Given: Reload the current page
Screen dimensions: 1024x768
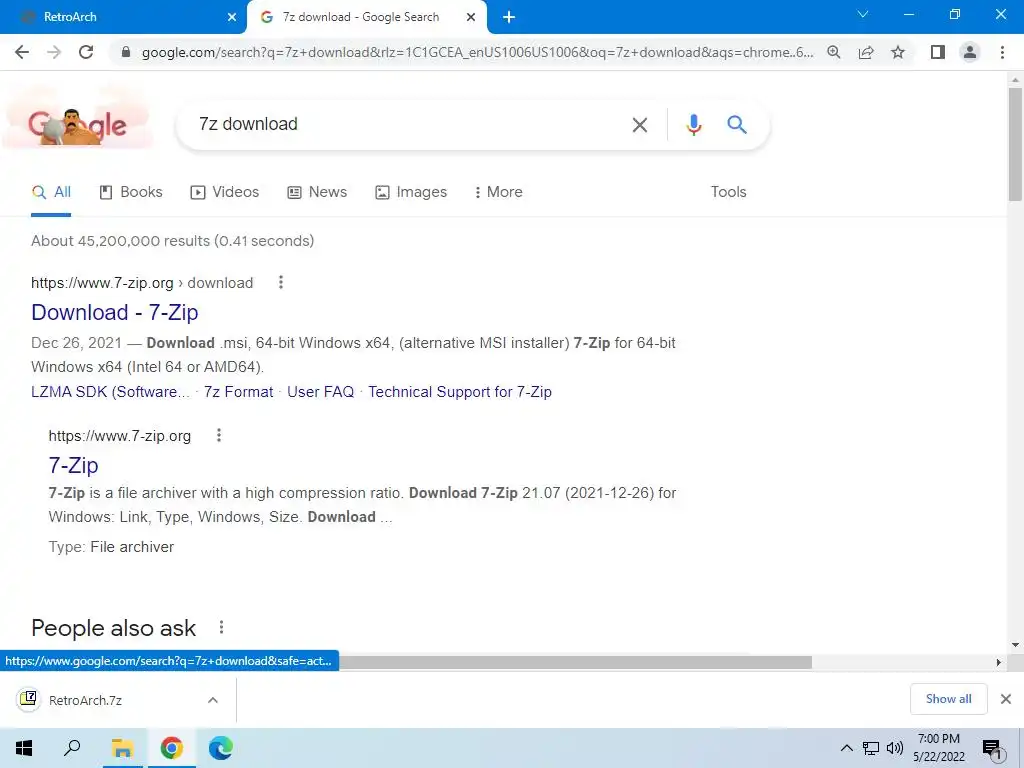Looking at the screenshot, I should 86,52.
